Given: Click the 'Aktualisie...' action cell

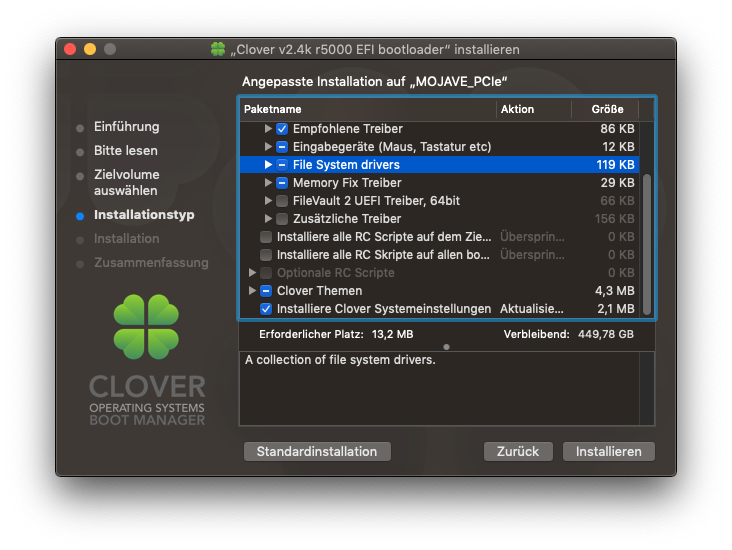Looking at the screenshot, I should pos(532,309).
